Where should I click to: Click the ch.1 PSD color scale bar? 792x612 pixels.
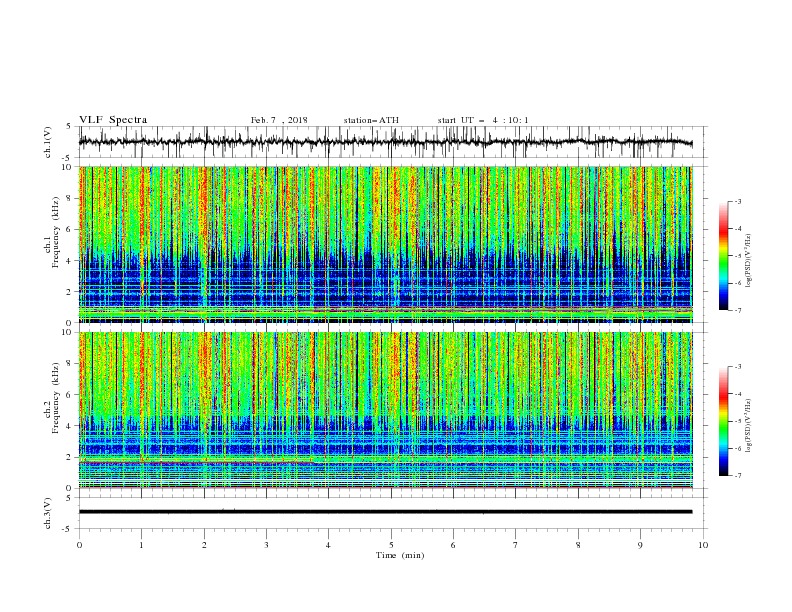pyautogui.click(x=723, y=255)
